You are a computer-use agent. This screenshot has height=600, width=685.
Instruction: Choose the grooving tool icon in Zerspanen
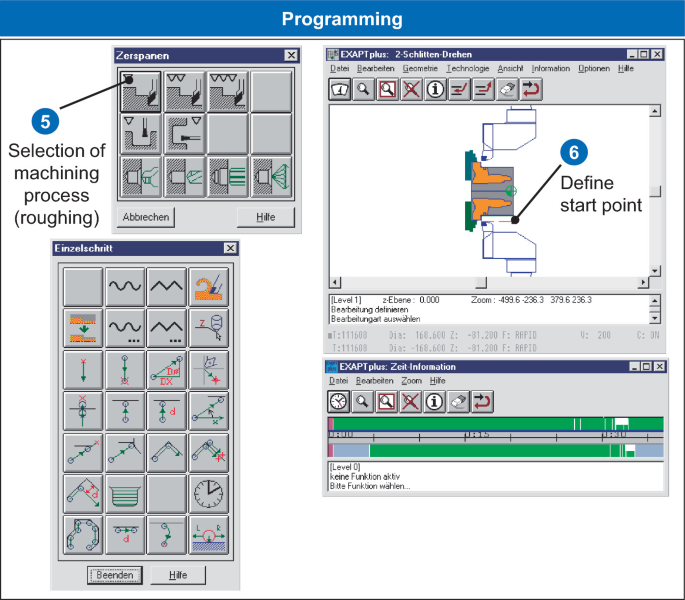coord(141,134)
